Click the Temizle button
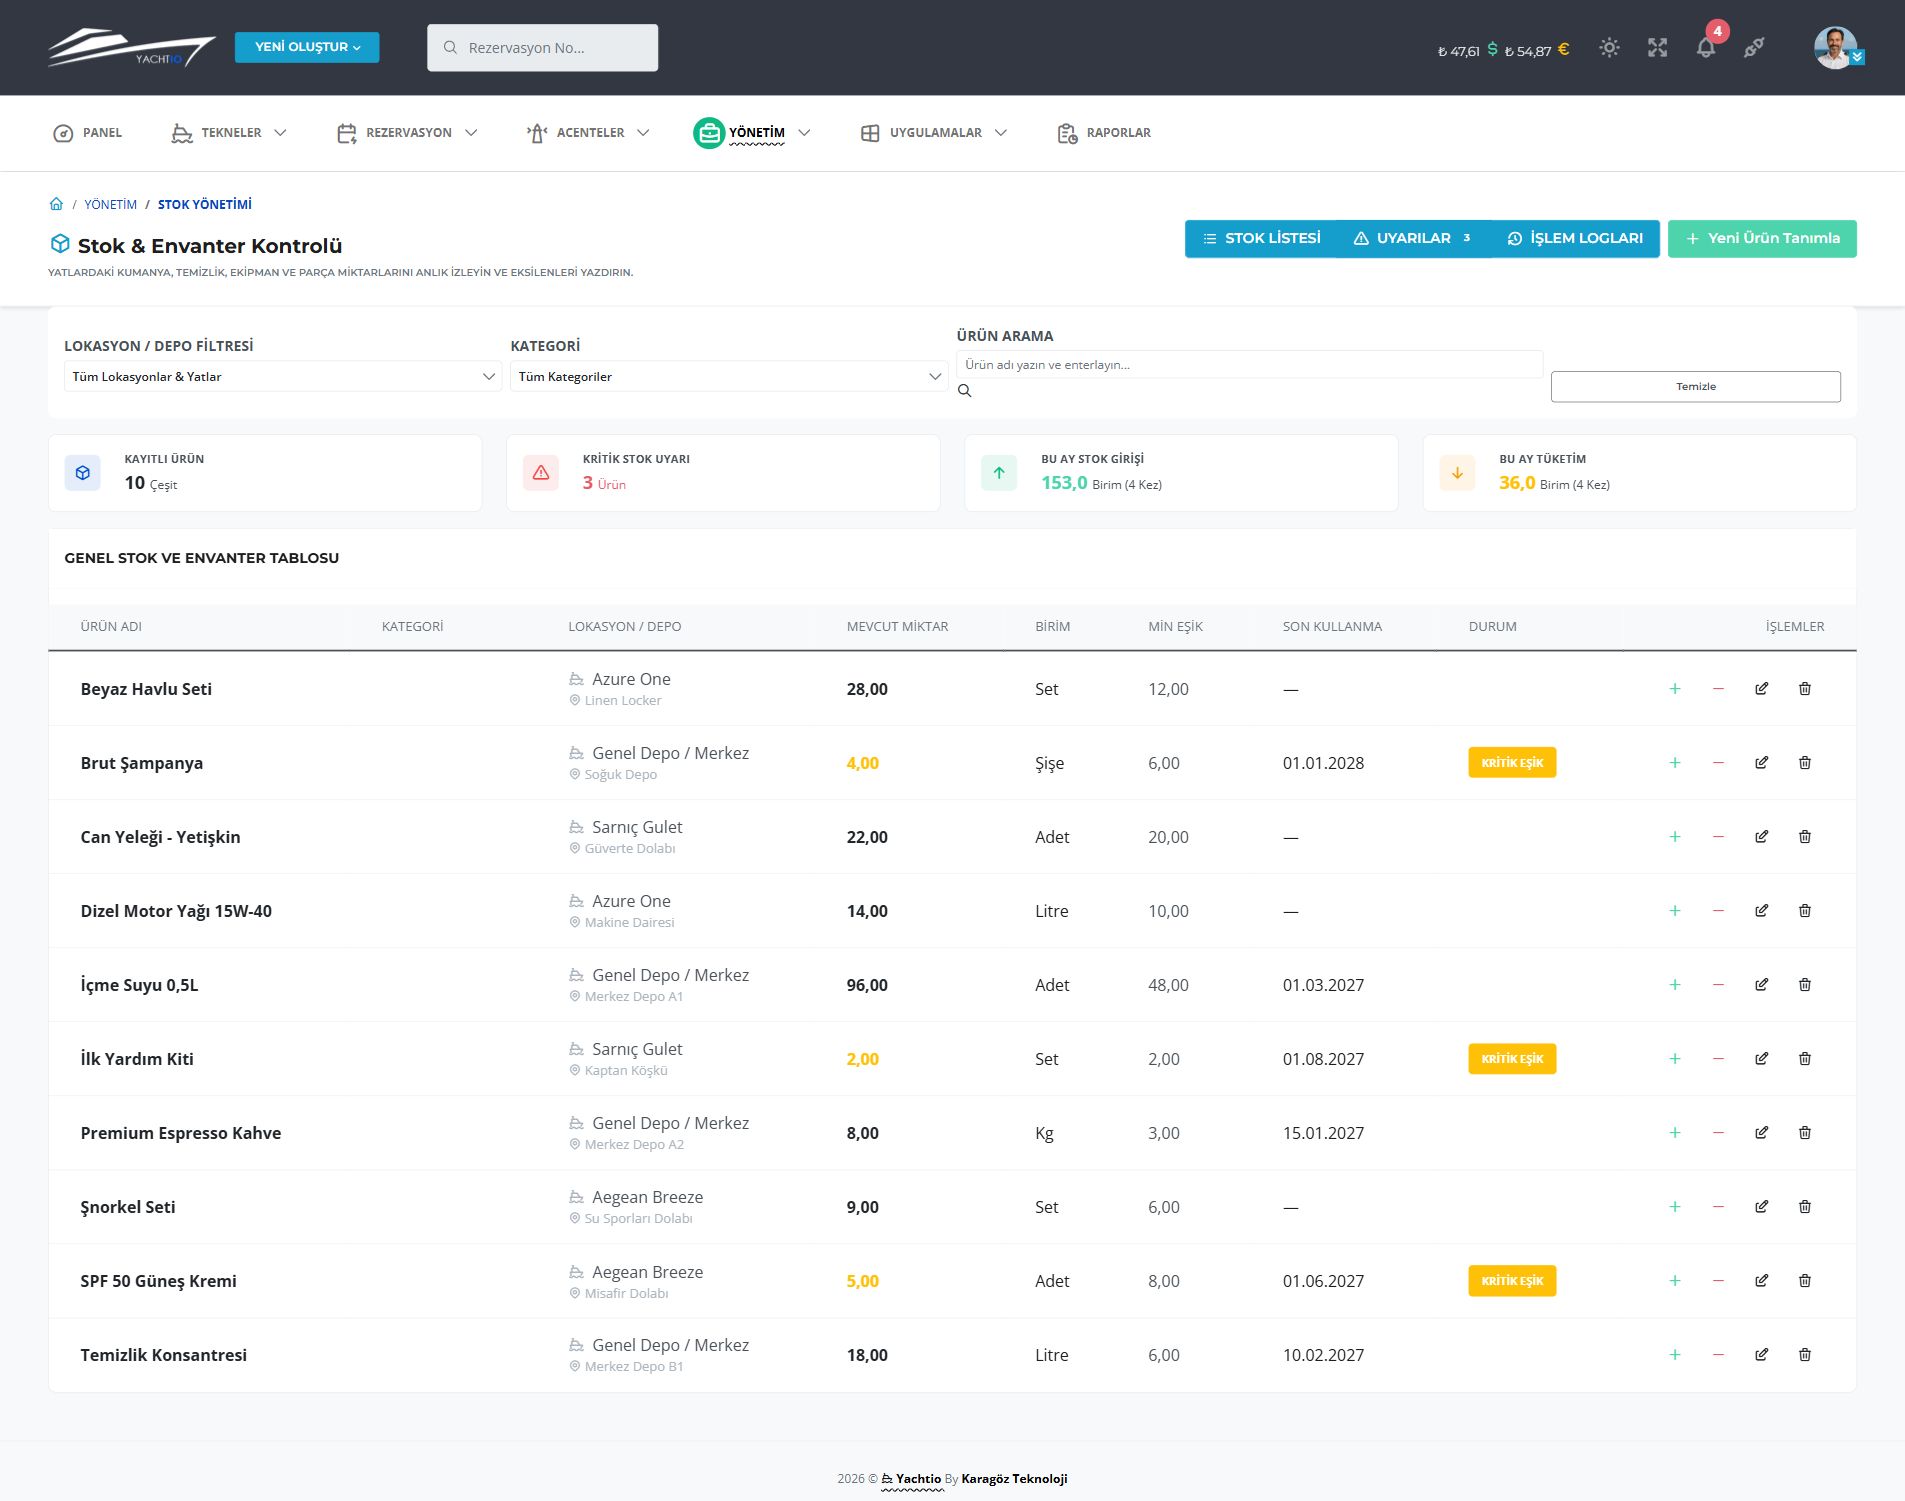1905x1501 pixels. pyautogui.click(x=1695, y=386)
